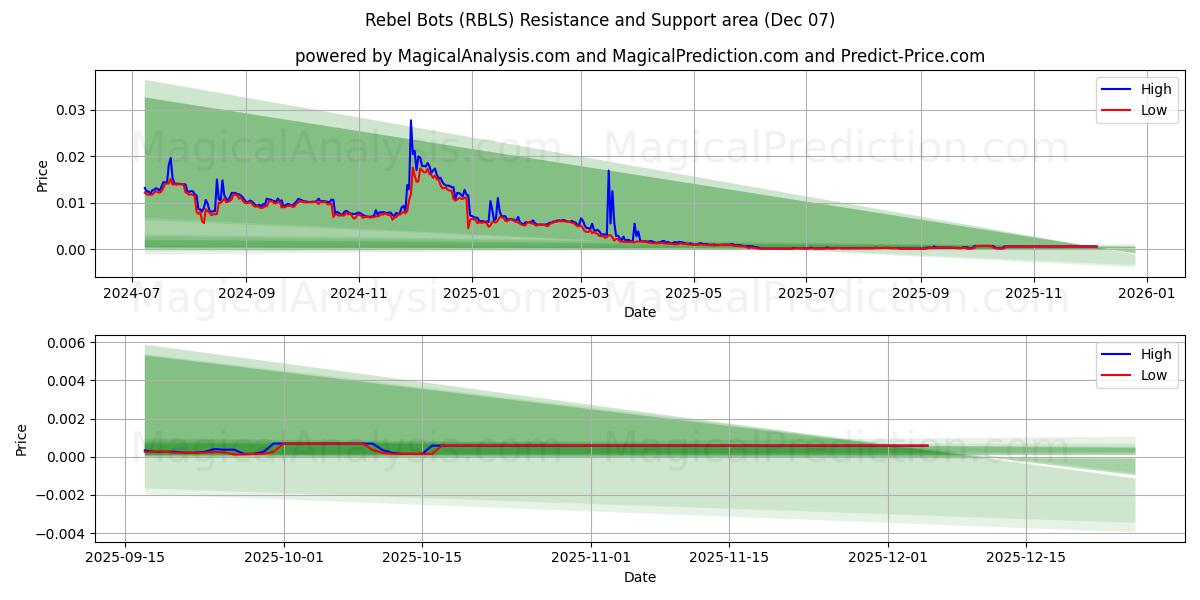This screenshot has width=1200, height=600.
Task: Click the '0.01' price tick label
Action: [x=73, y=203]
